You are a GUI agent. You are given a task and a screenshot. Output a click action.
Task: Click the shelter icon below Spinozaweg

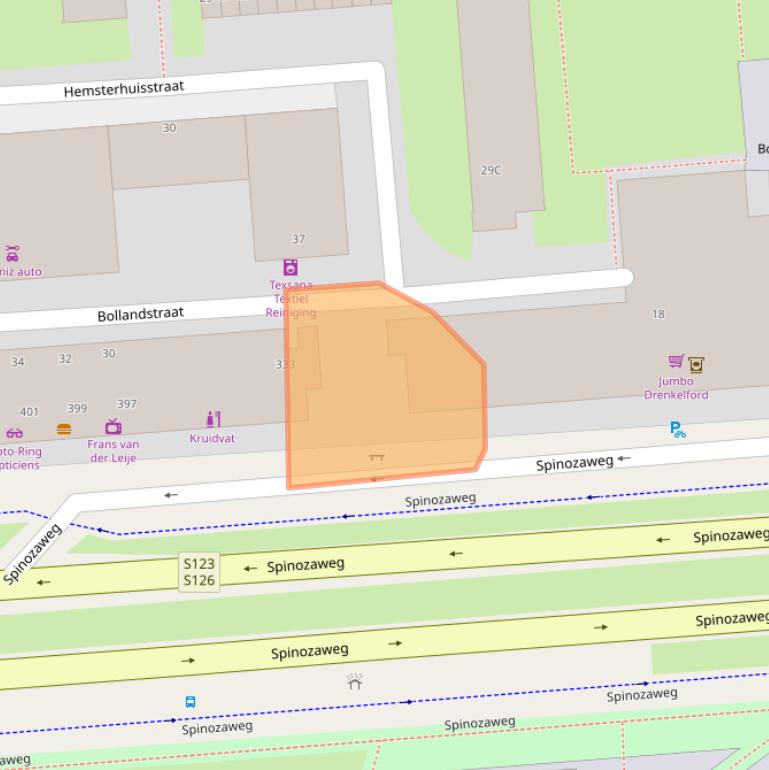(354, 682)
